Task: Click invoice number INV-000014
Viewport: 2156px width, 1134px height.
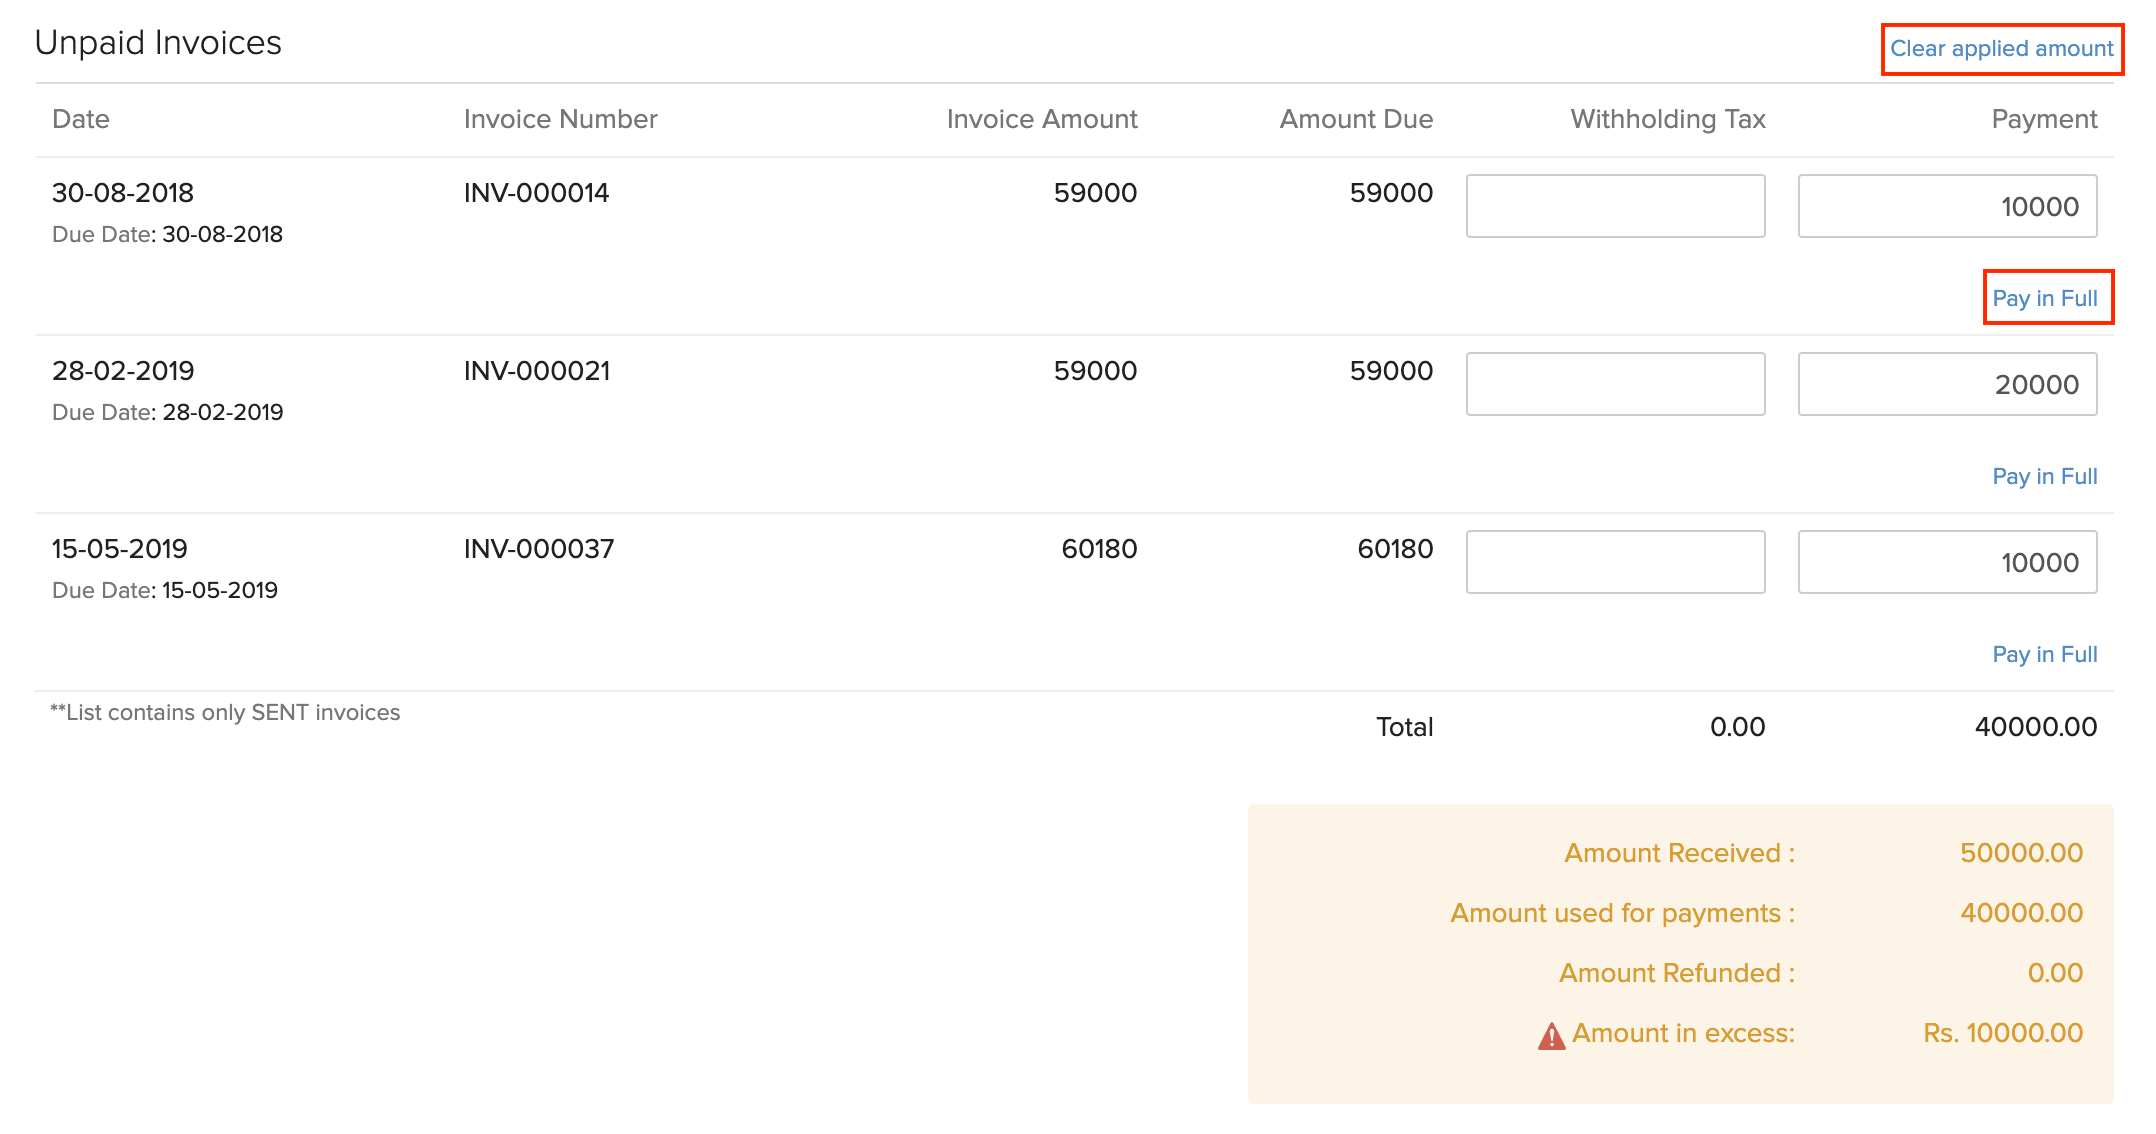Action: 536,193
